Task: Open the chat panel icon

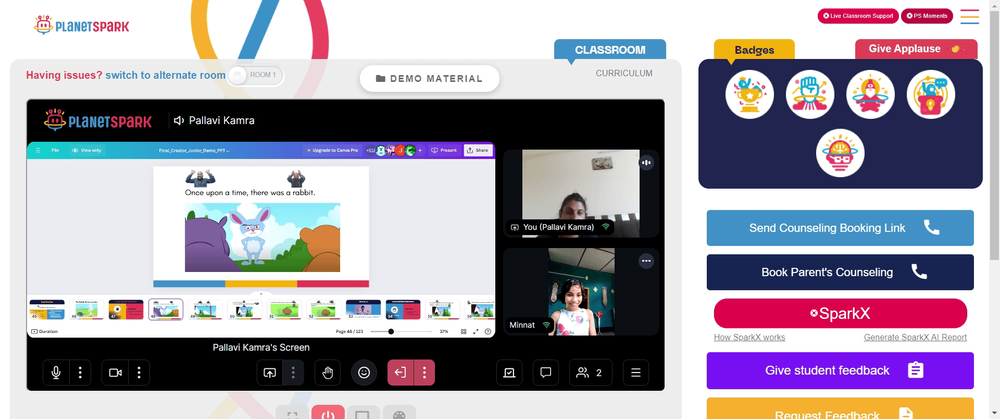Action: [546, 373]
